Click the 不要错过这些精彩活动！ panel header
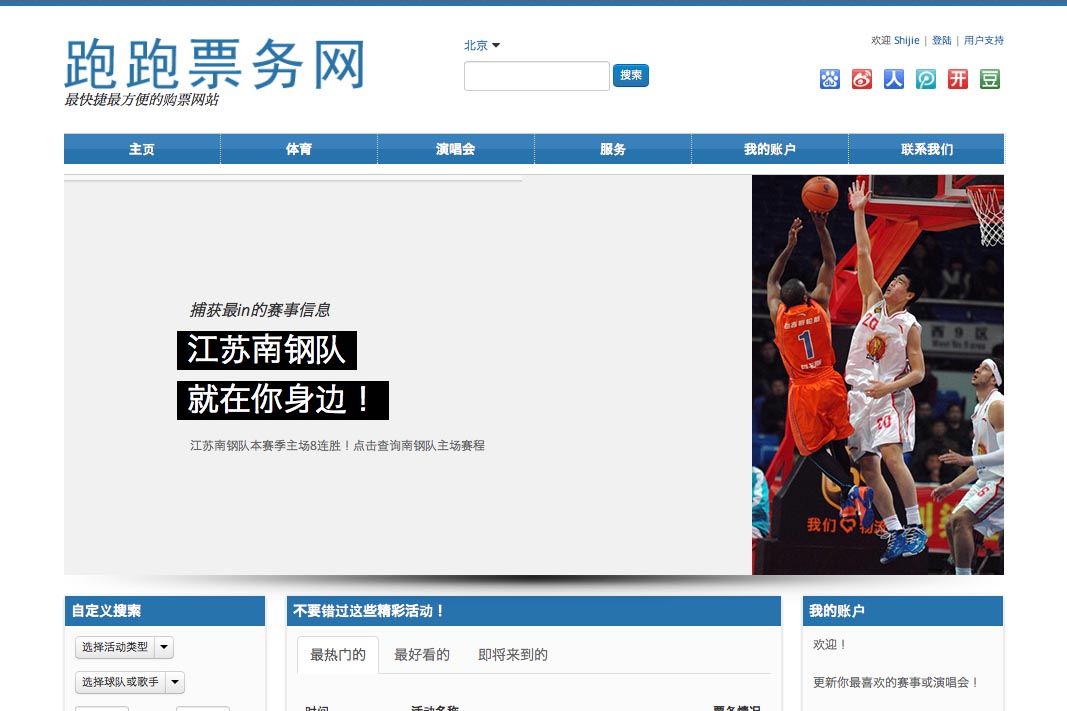 (534, 611)
